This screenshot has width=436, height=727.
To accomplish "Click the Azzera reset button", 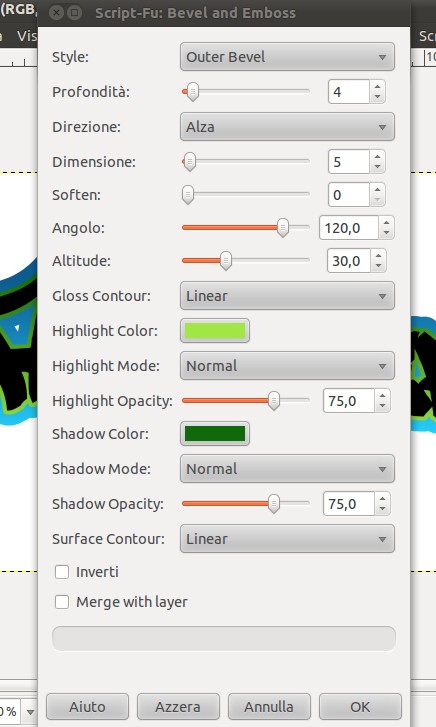I will [x=178, y=707].
